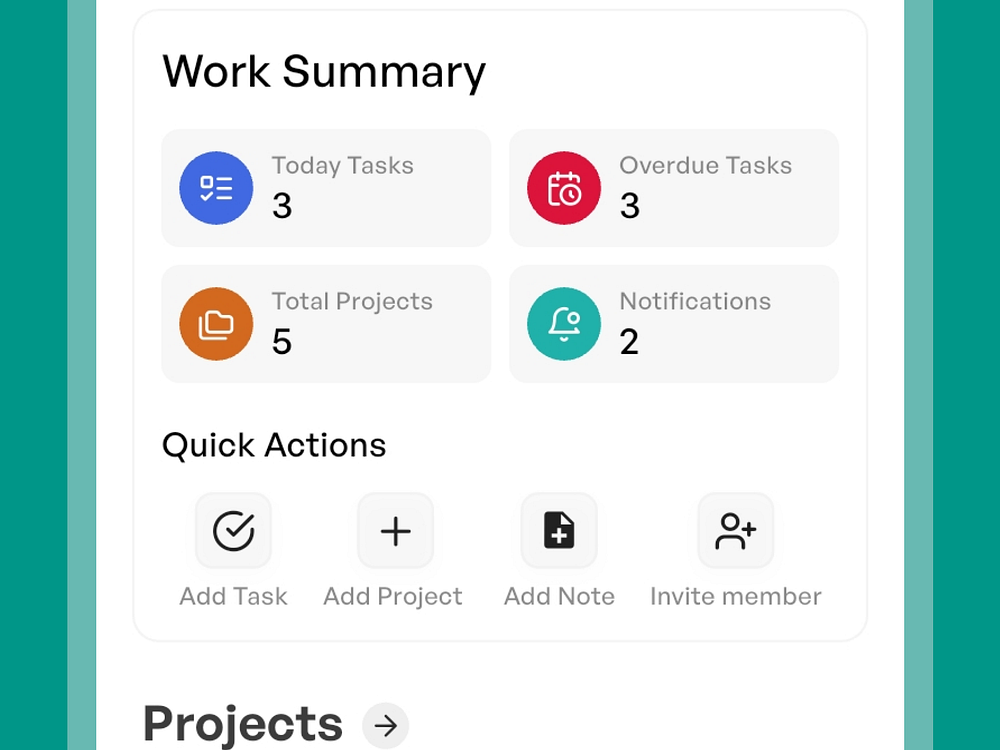Image resolution: width=1000 pixels, height=750 pixels.
Task: Tap the Add Note document icon
Action: [559, 531]
